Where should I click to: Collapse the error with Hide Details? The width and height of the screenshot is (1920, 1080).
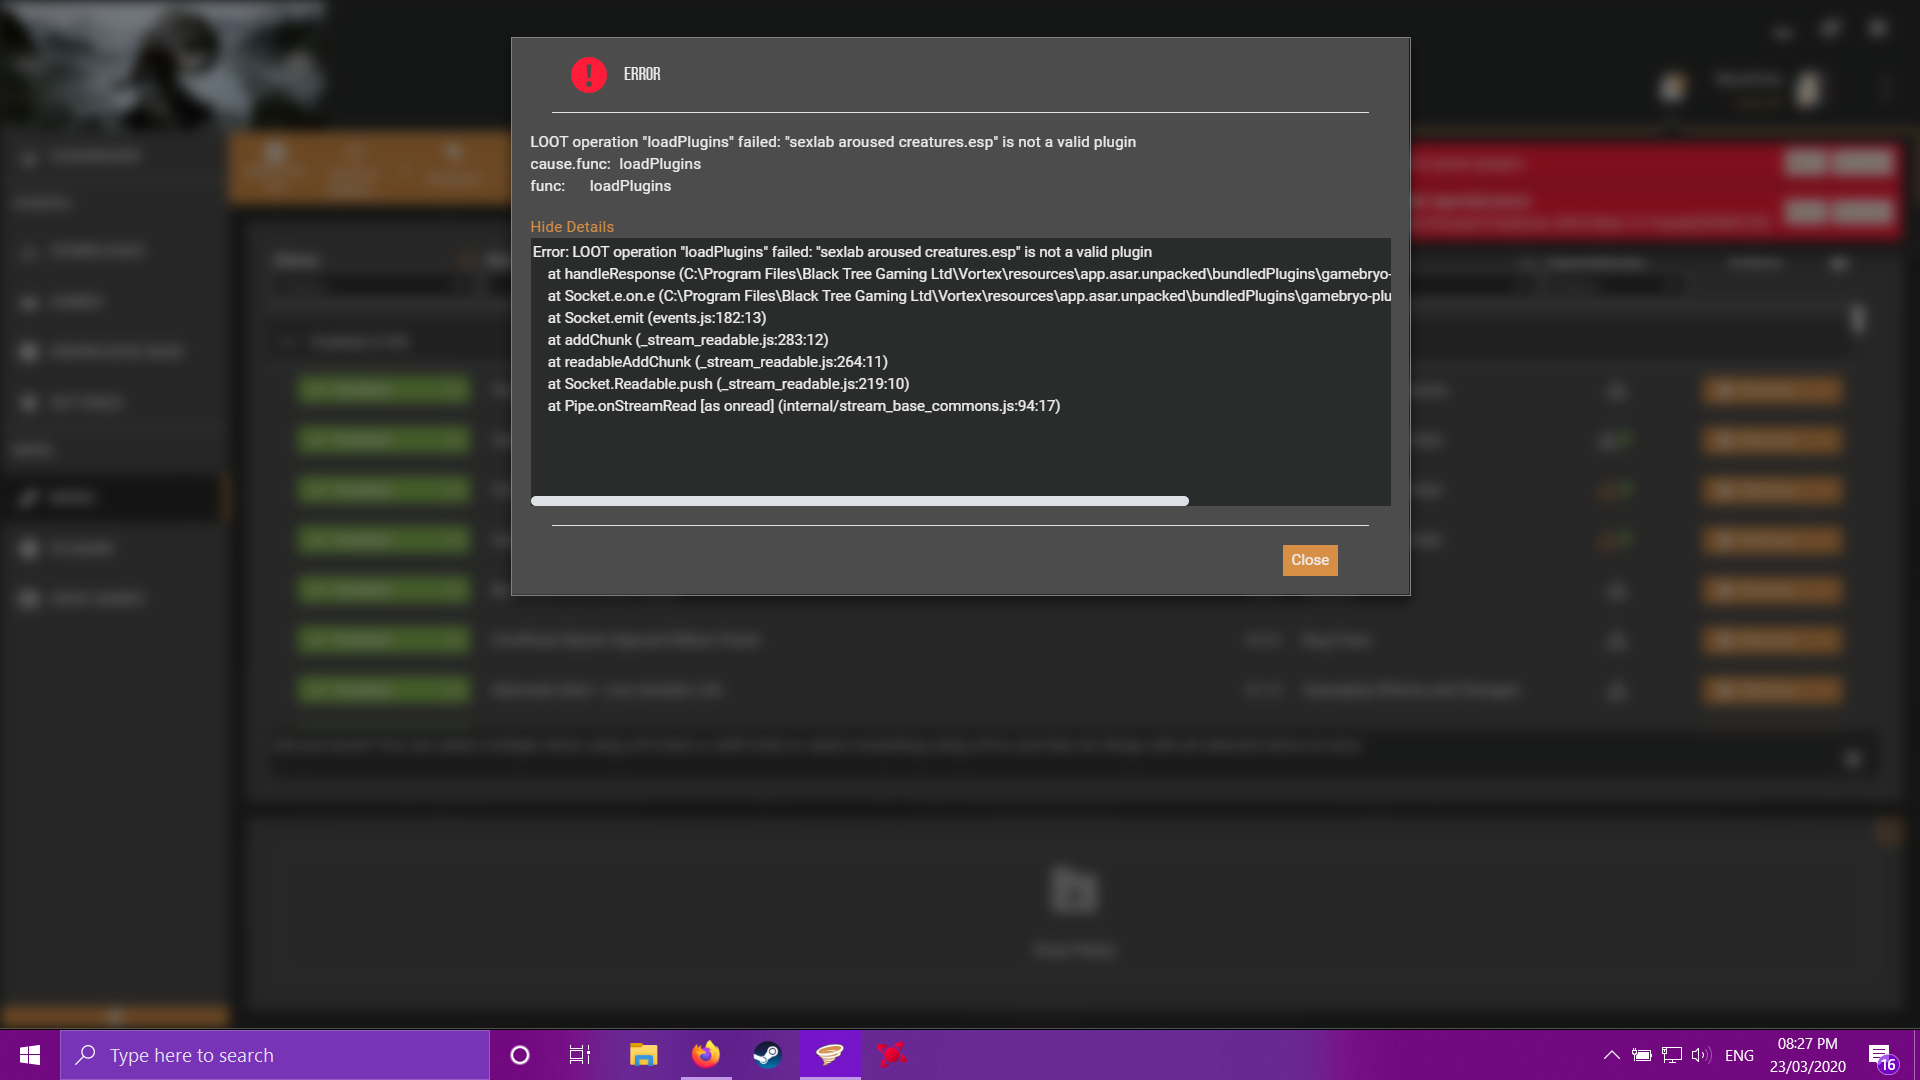[572, 227]
